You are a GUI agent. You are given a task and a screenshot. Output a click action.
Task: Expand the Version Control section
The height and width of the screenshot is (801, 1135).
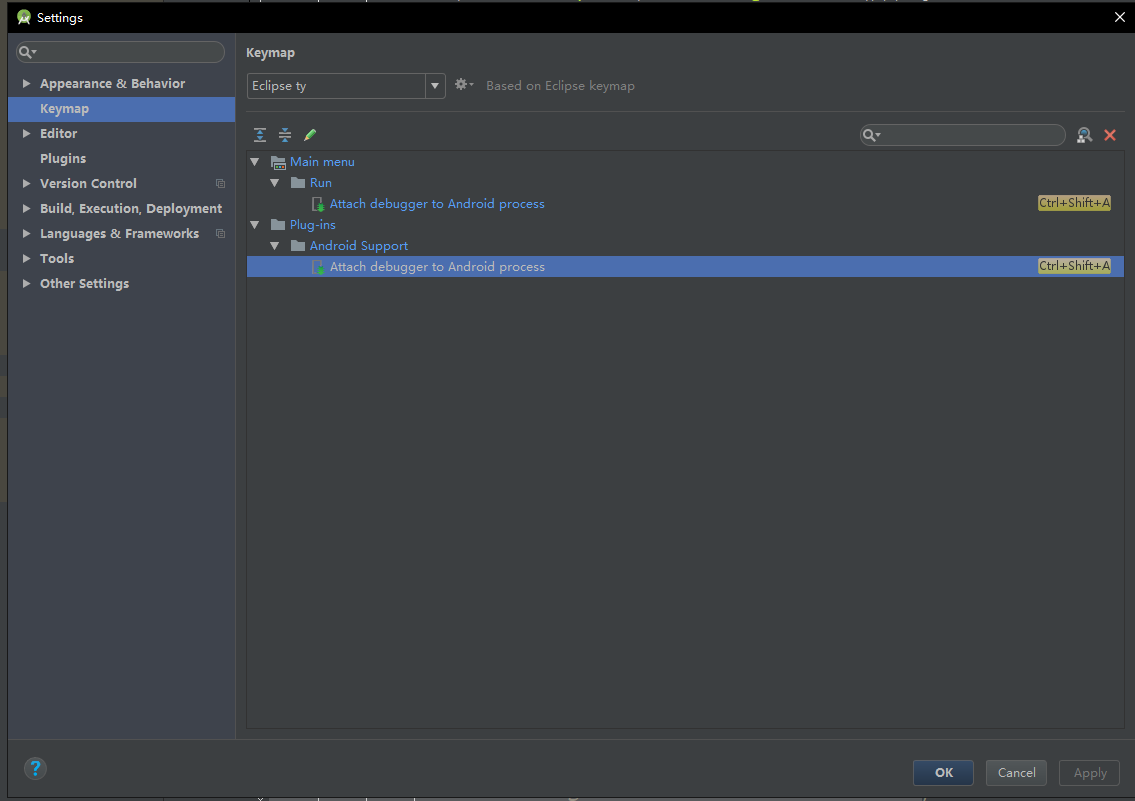pyautogui.click(x=26, y=184)
